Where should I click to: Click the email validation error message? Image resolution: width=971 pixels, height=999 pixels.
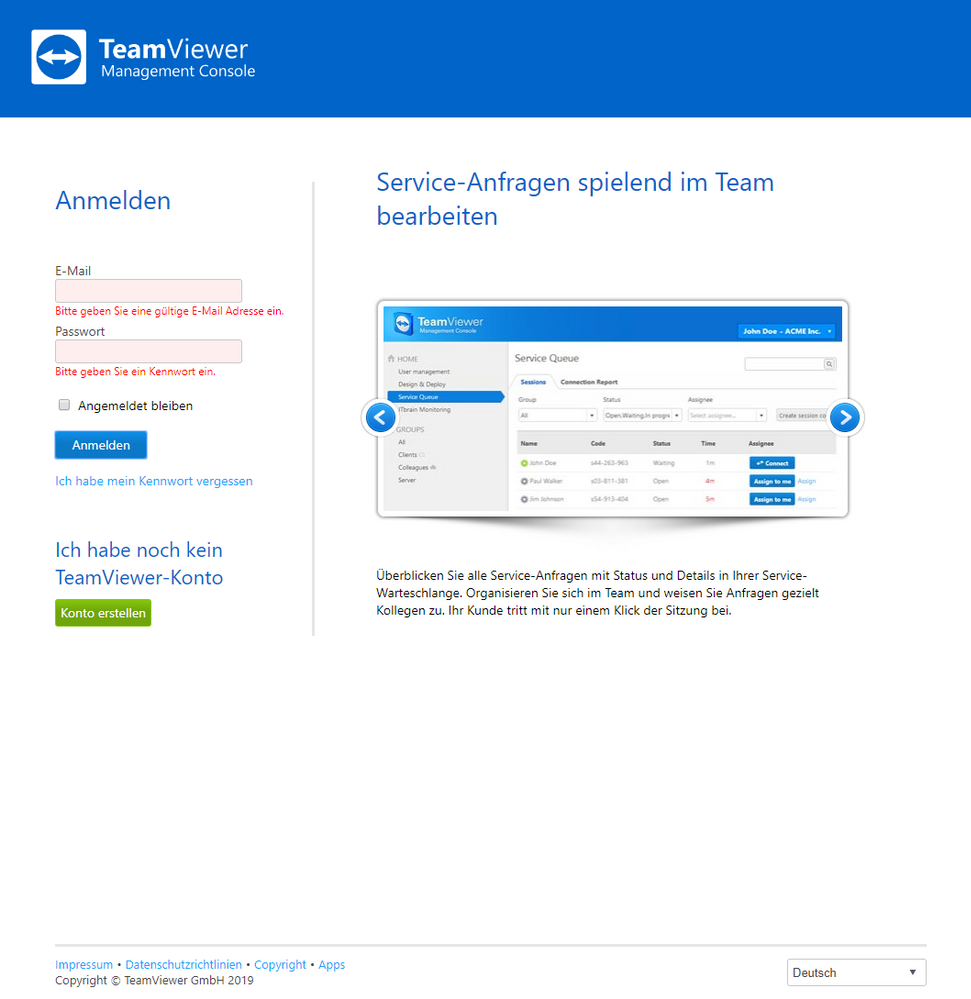point(169,311)
